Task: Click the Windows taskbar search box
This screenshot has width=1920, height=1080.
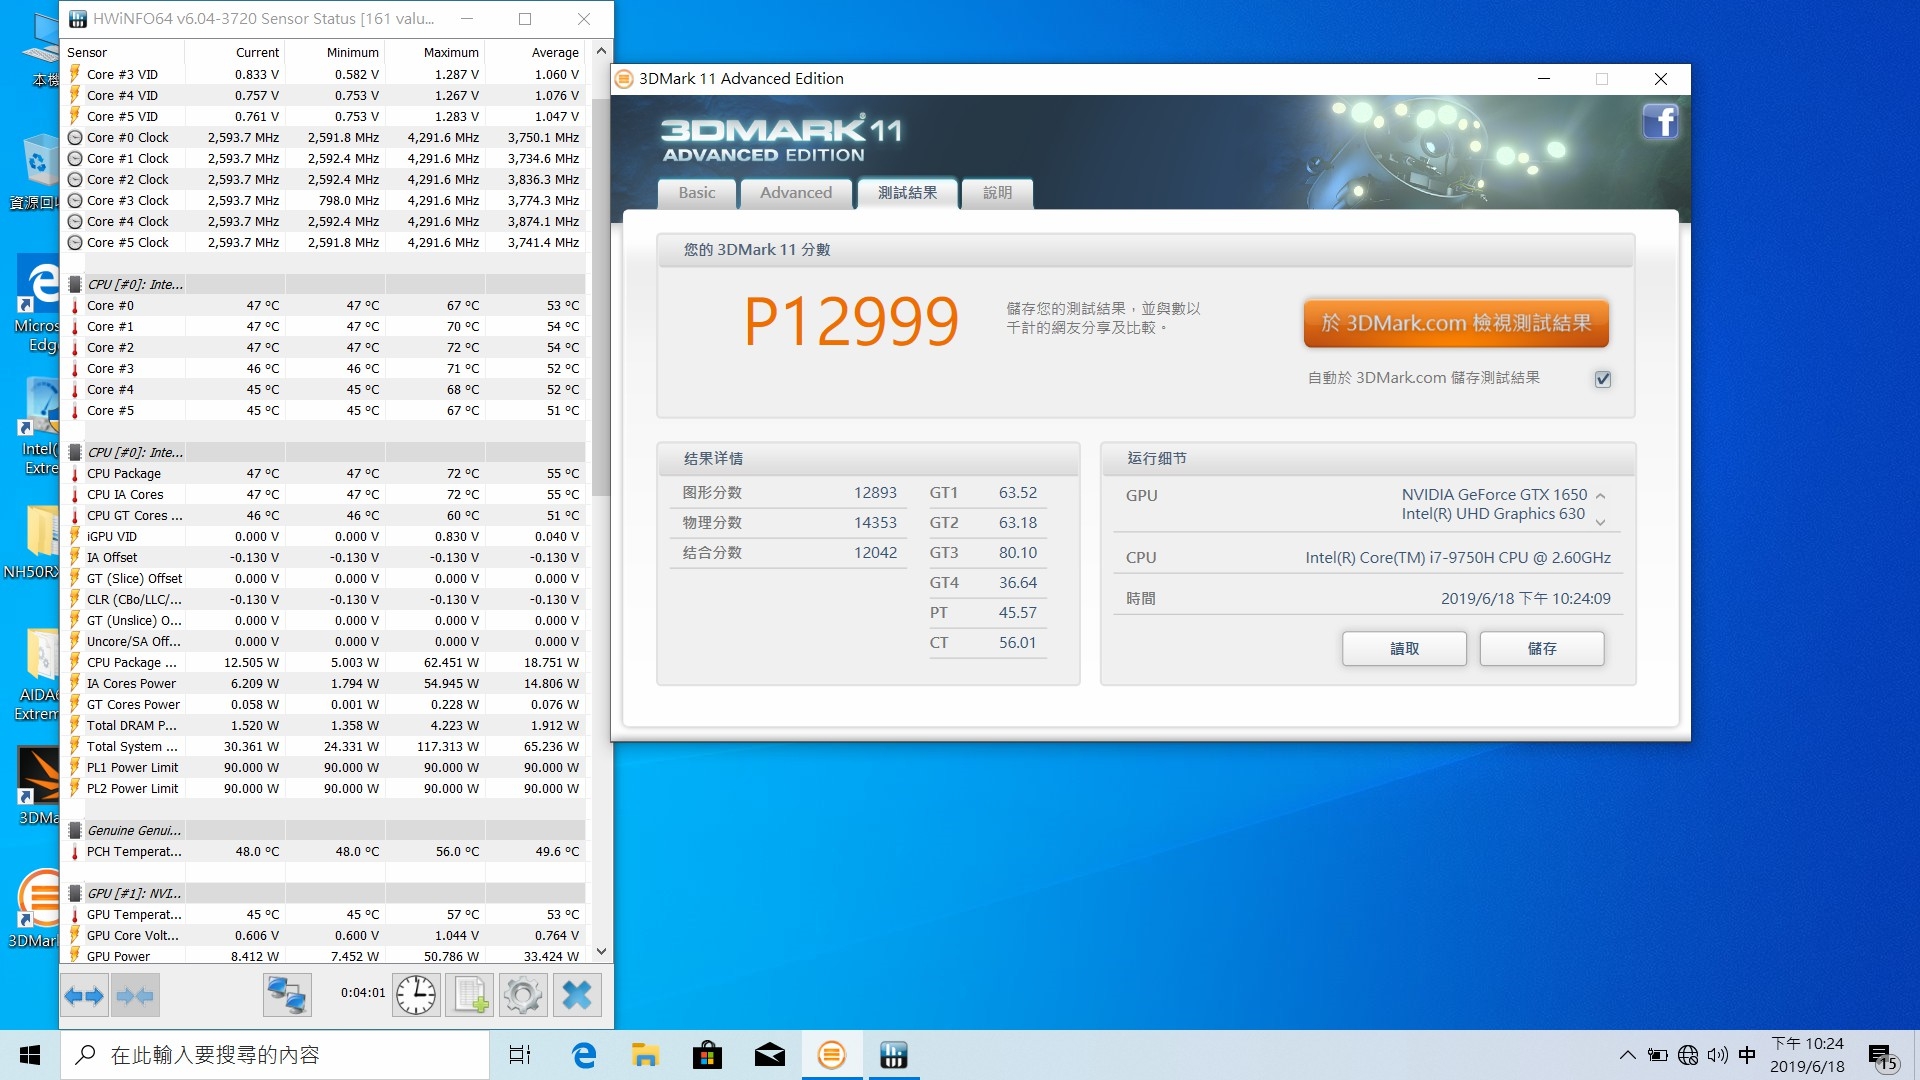Action: click(275, 1055)
